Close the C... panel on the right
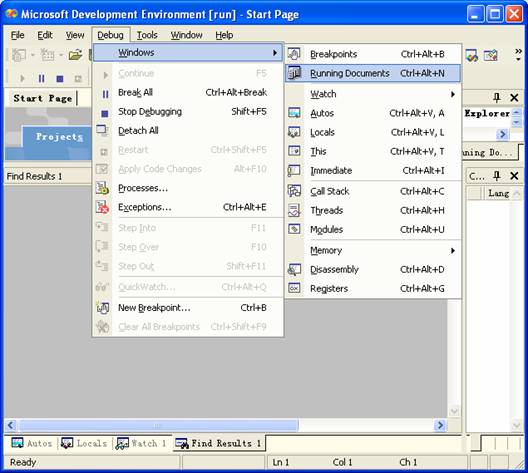 click(x=514, y=175)
